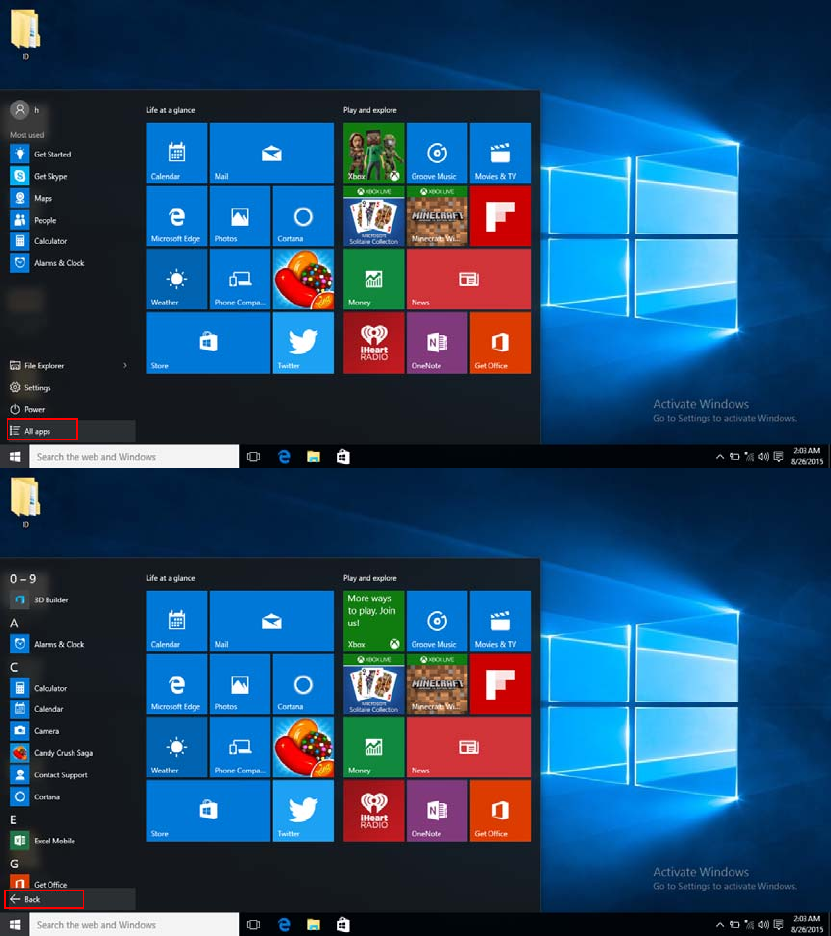The height and width of the screenshot is (936, 831).
Task: Show hidden tray icons in bottom screenshot
Action: [x=720, y=925]
